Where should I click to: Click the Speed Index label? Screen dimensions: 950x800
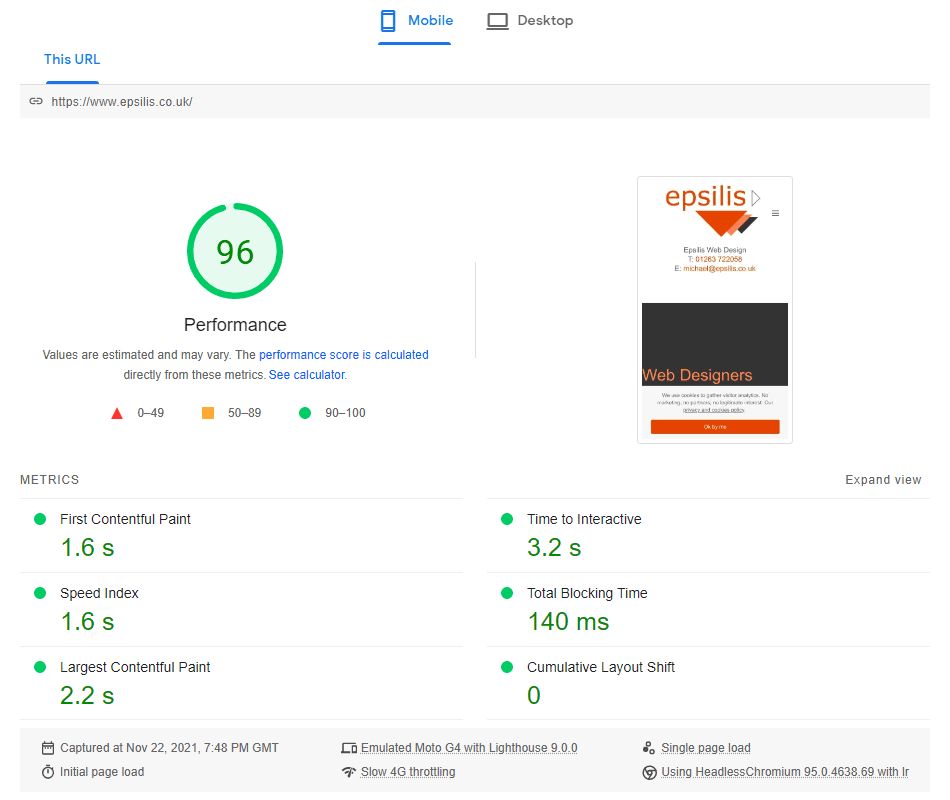tap(99, 593)
